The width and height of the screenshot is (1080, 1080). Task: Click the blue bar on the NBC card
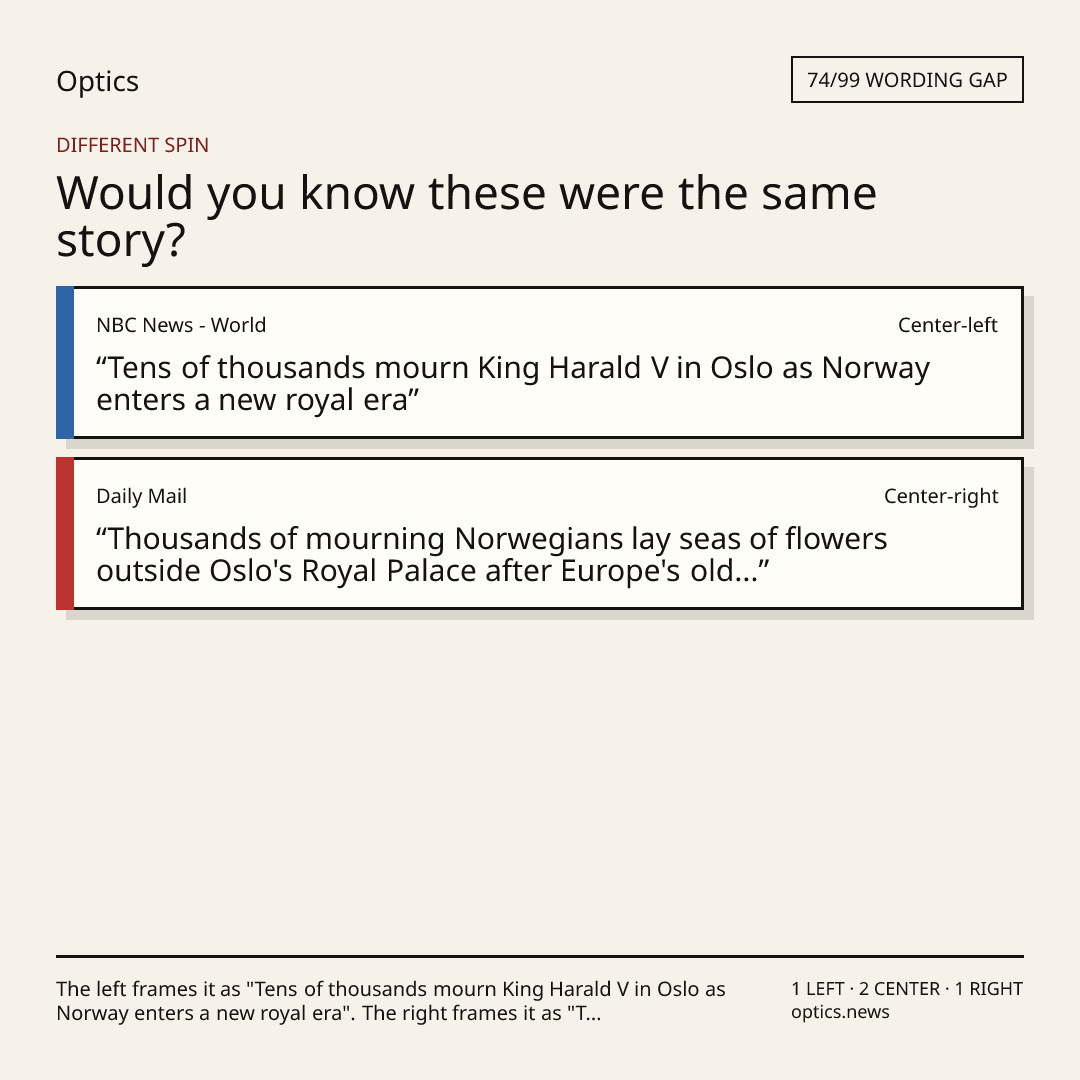click(x=65, y=362)
